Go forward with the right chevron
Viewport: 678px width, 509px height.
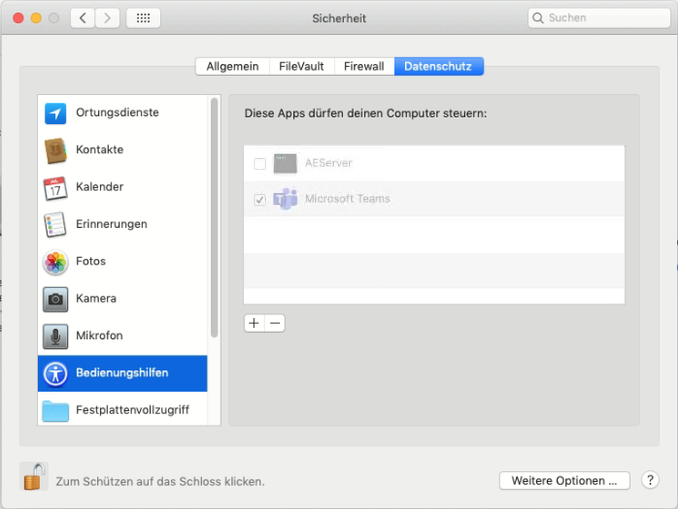(107, 18)
